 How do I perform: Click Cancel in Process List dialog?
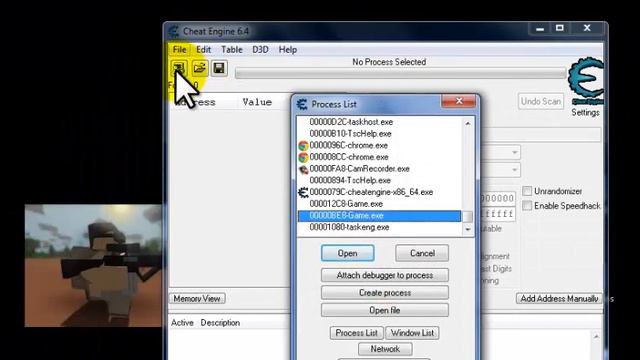tap(422, 253)
